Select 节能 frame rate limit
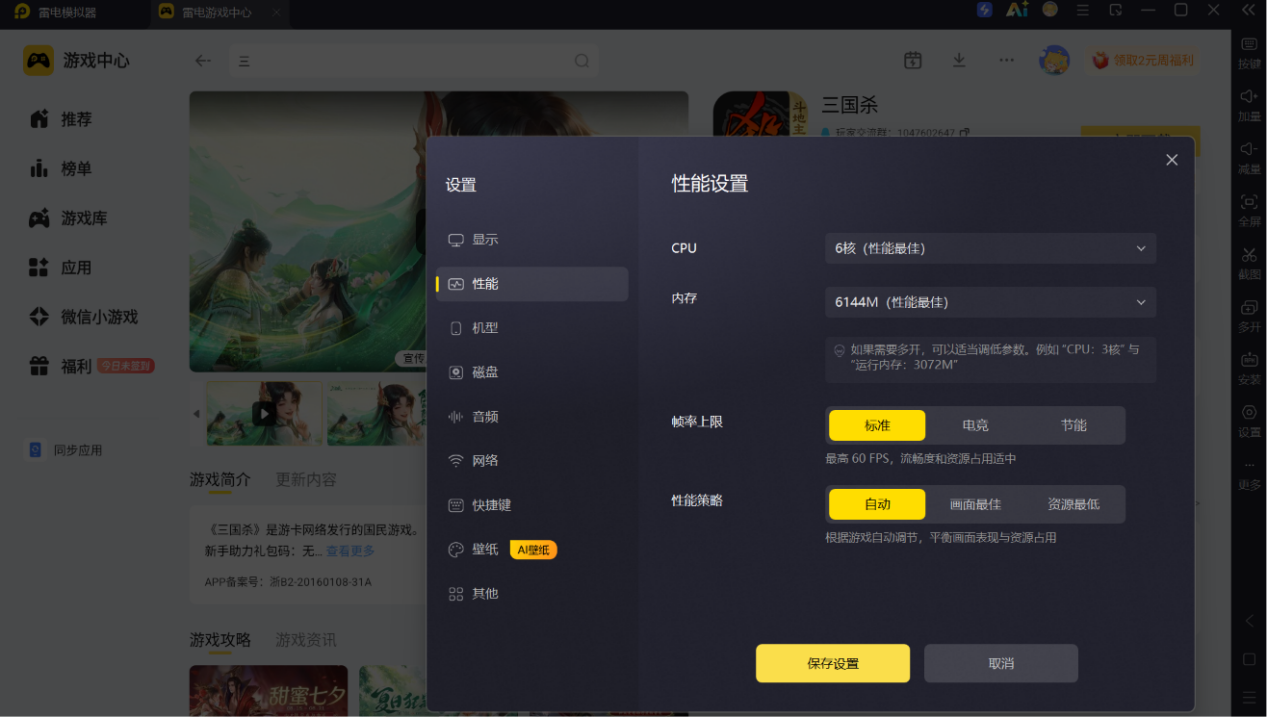 coord(1073,425)
